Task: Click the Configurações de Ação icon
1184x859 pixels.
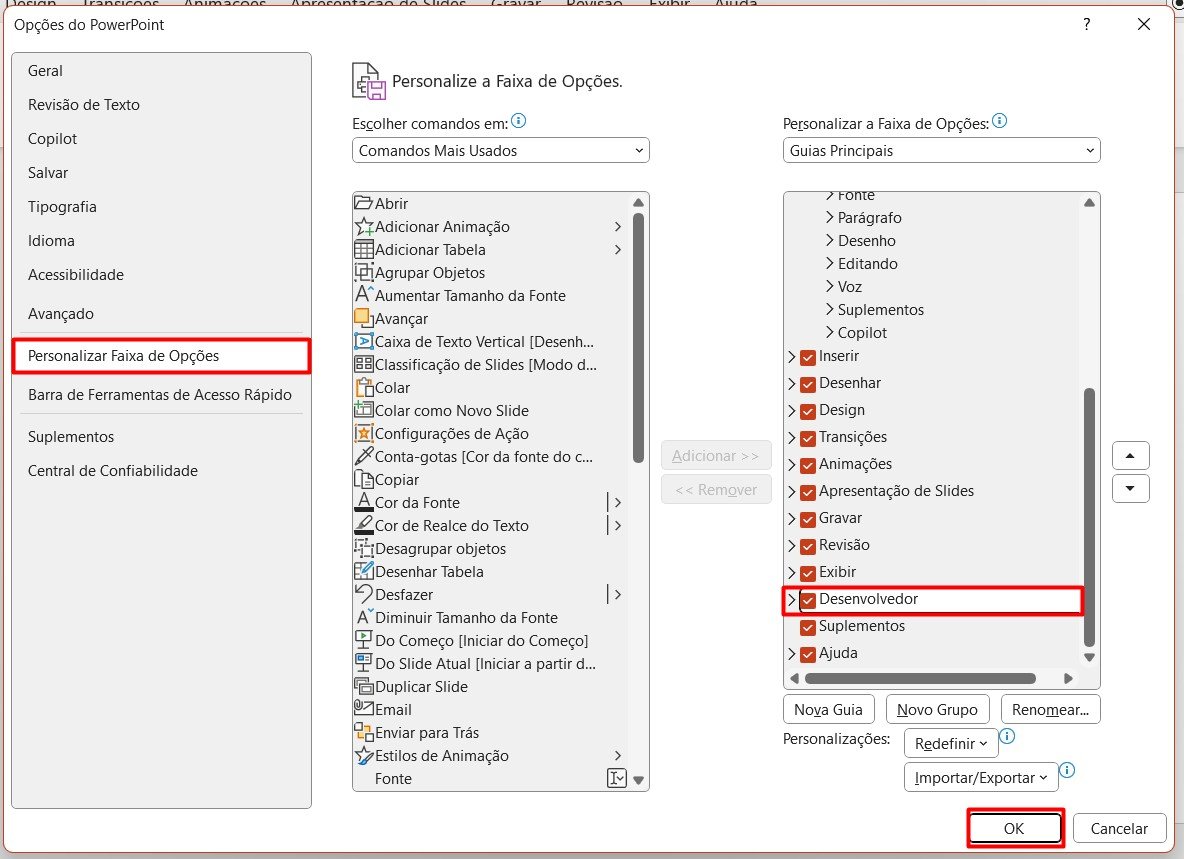Action: coord(363,433)
